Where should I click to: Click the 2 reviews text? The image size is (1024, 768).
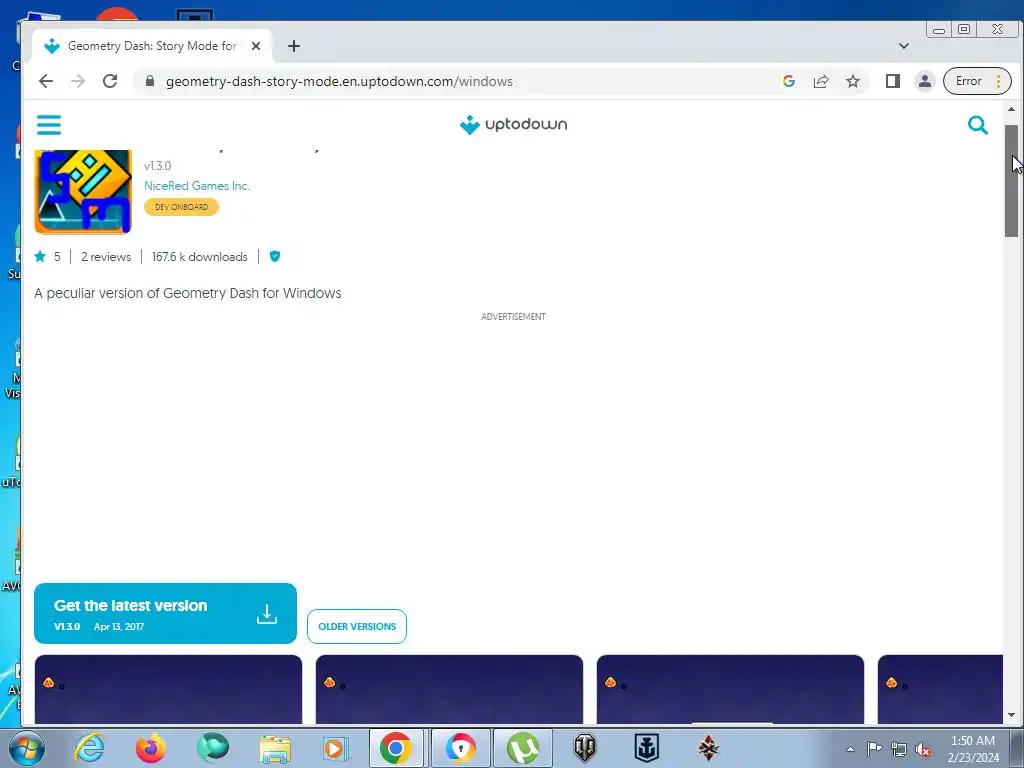106,257
